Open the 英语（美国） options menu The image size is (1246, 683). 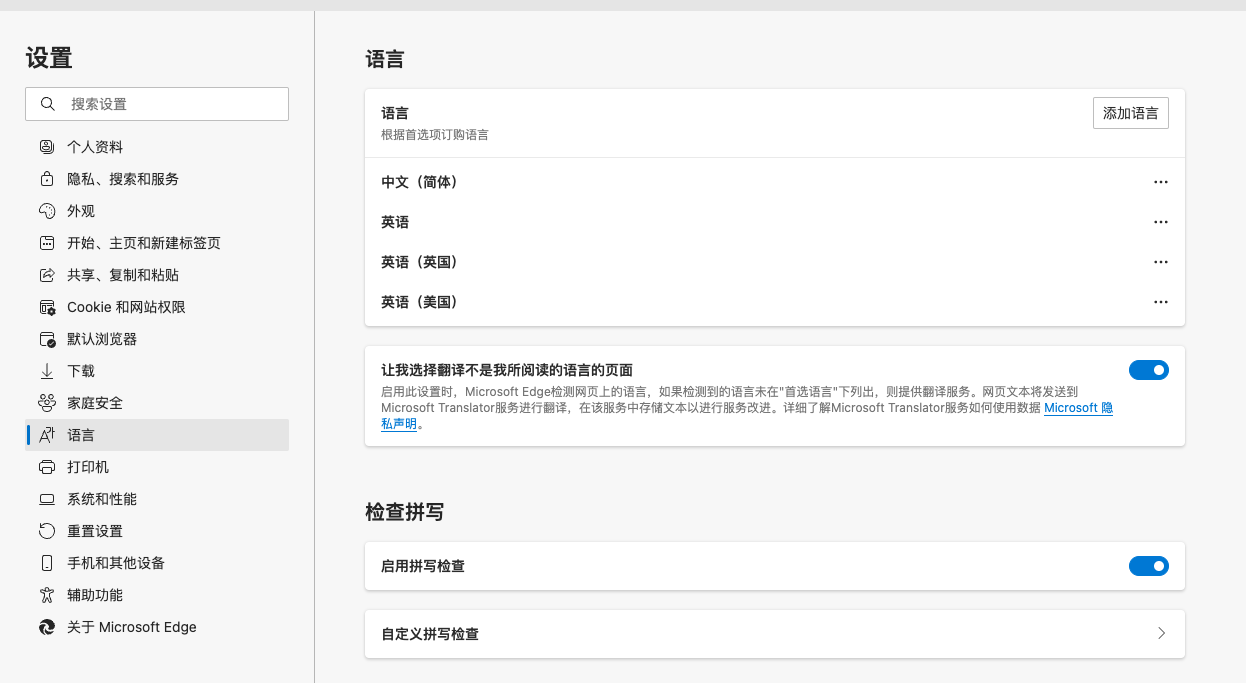pyautogui.click(x=1161, y=301)
